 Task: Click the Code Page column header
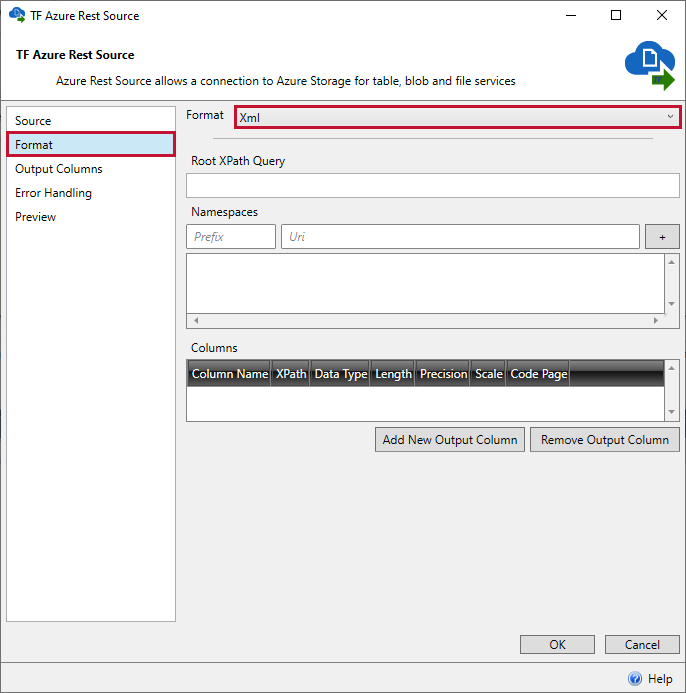(x=538, y=374)
